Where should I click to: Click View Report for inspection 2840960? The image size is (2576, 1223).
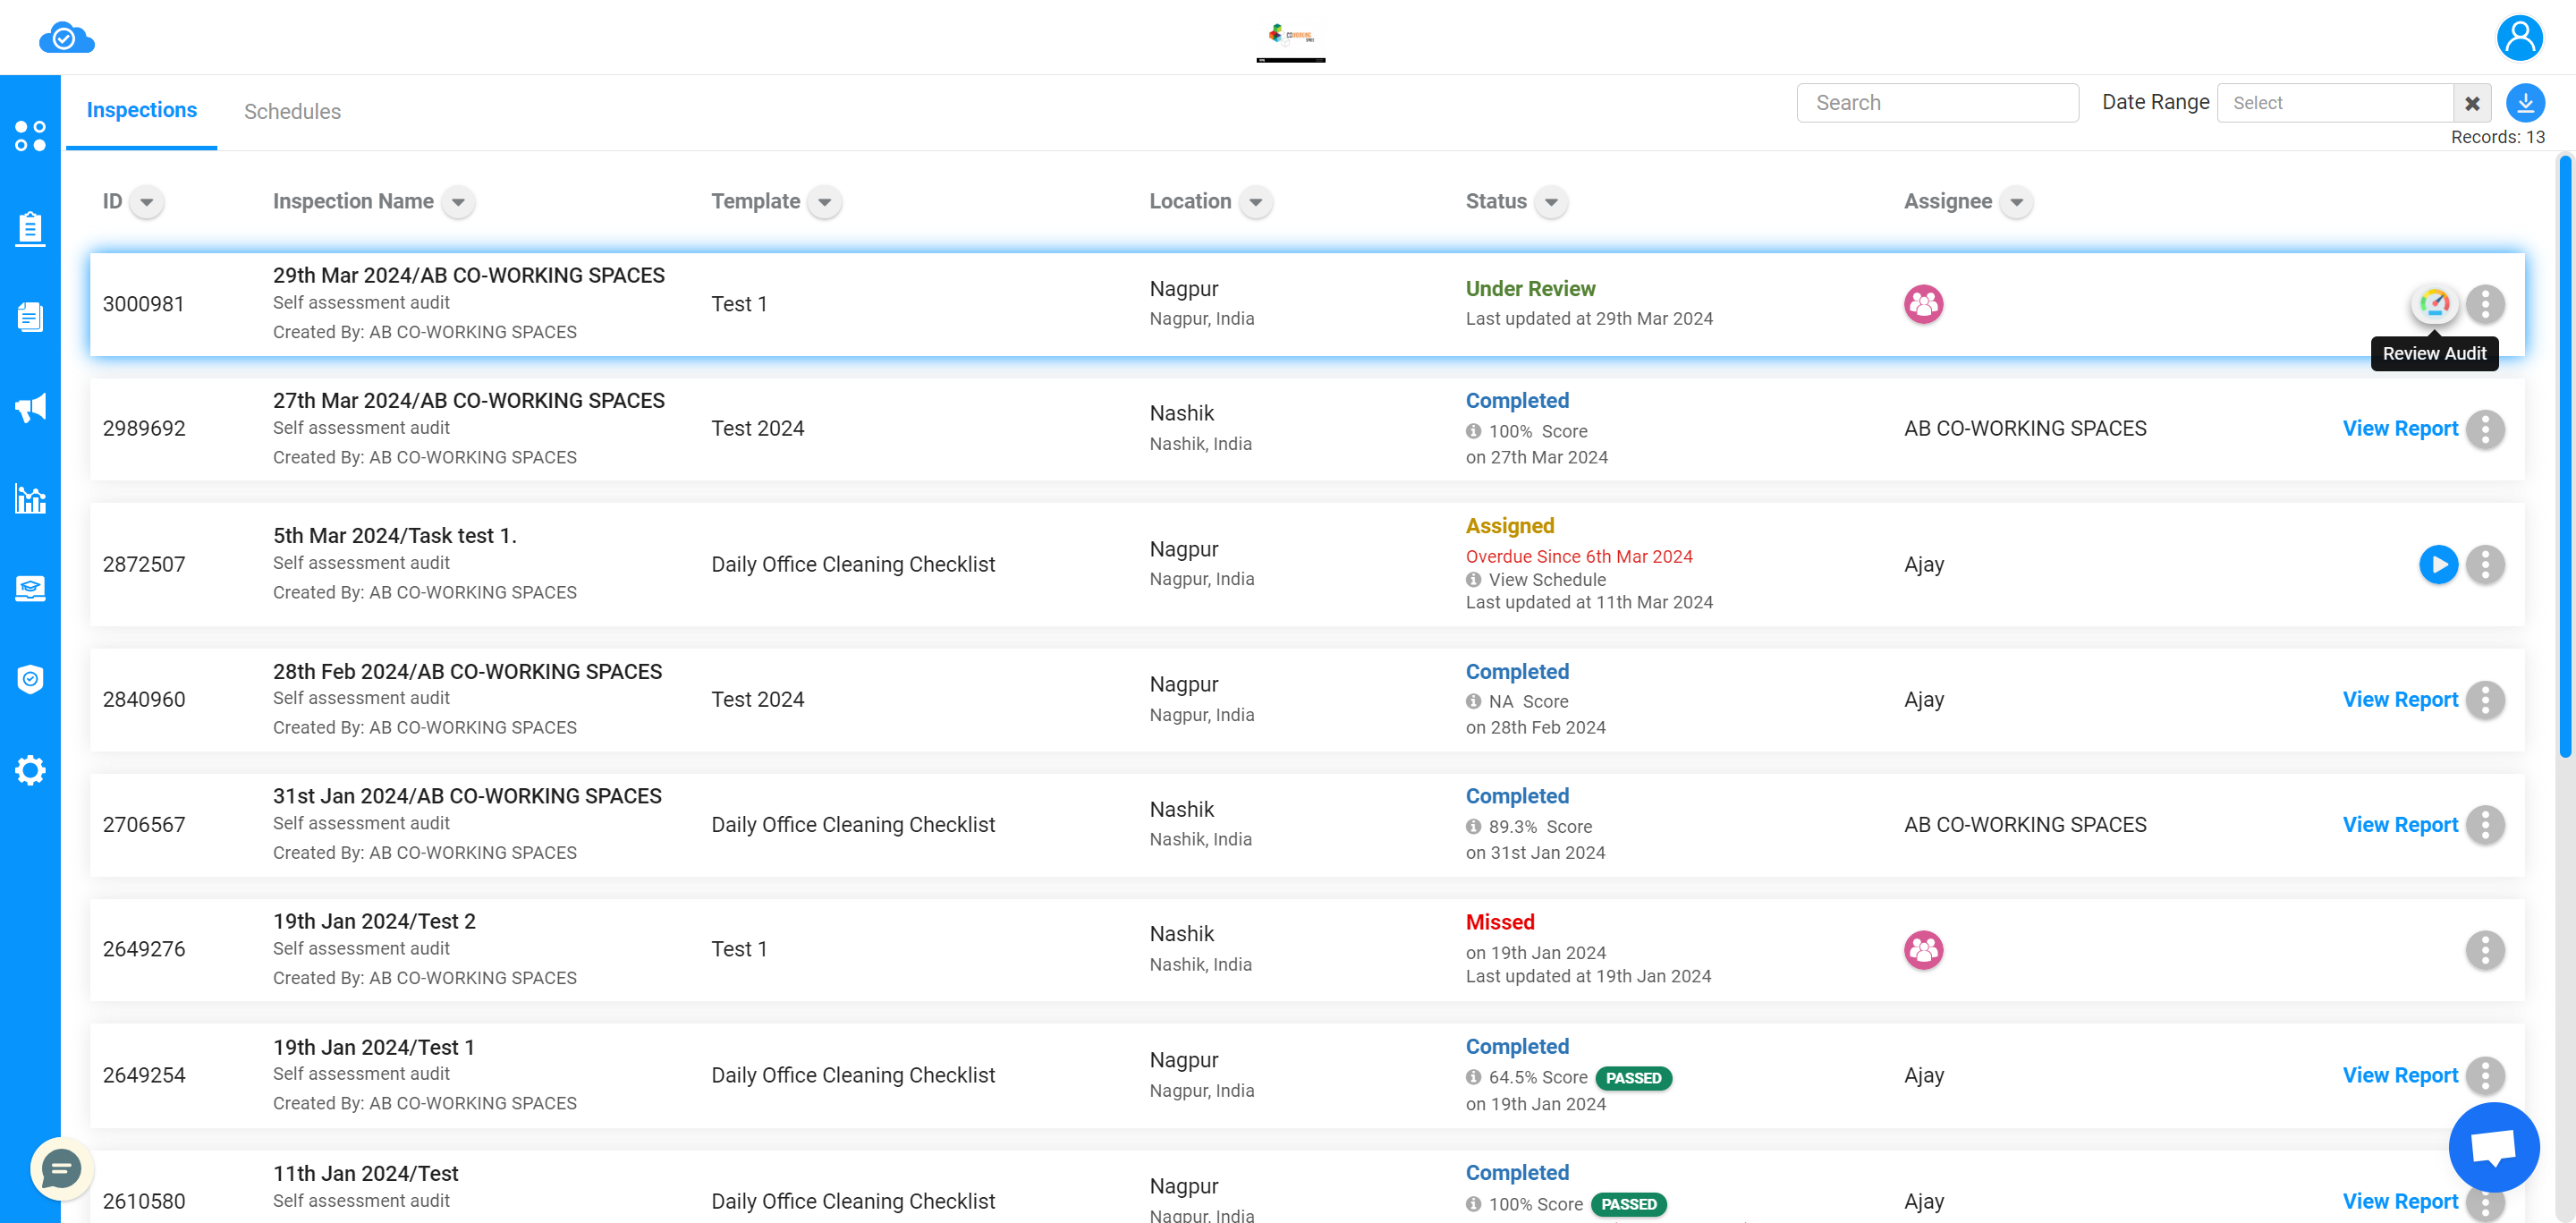point(2400,699)
